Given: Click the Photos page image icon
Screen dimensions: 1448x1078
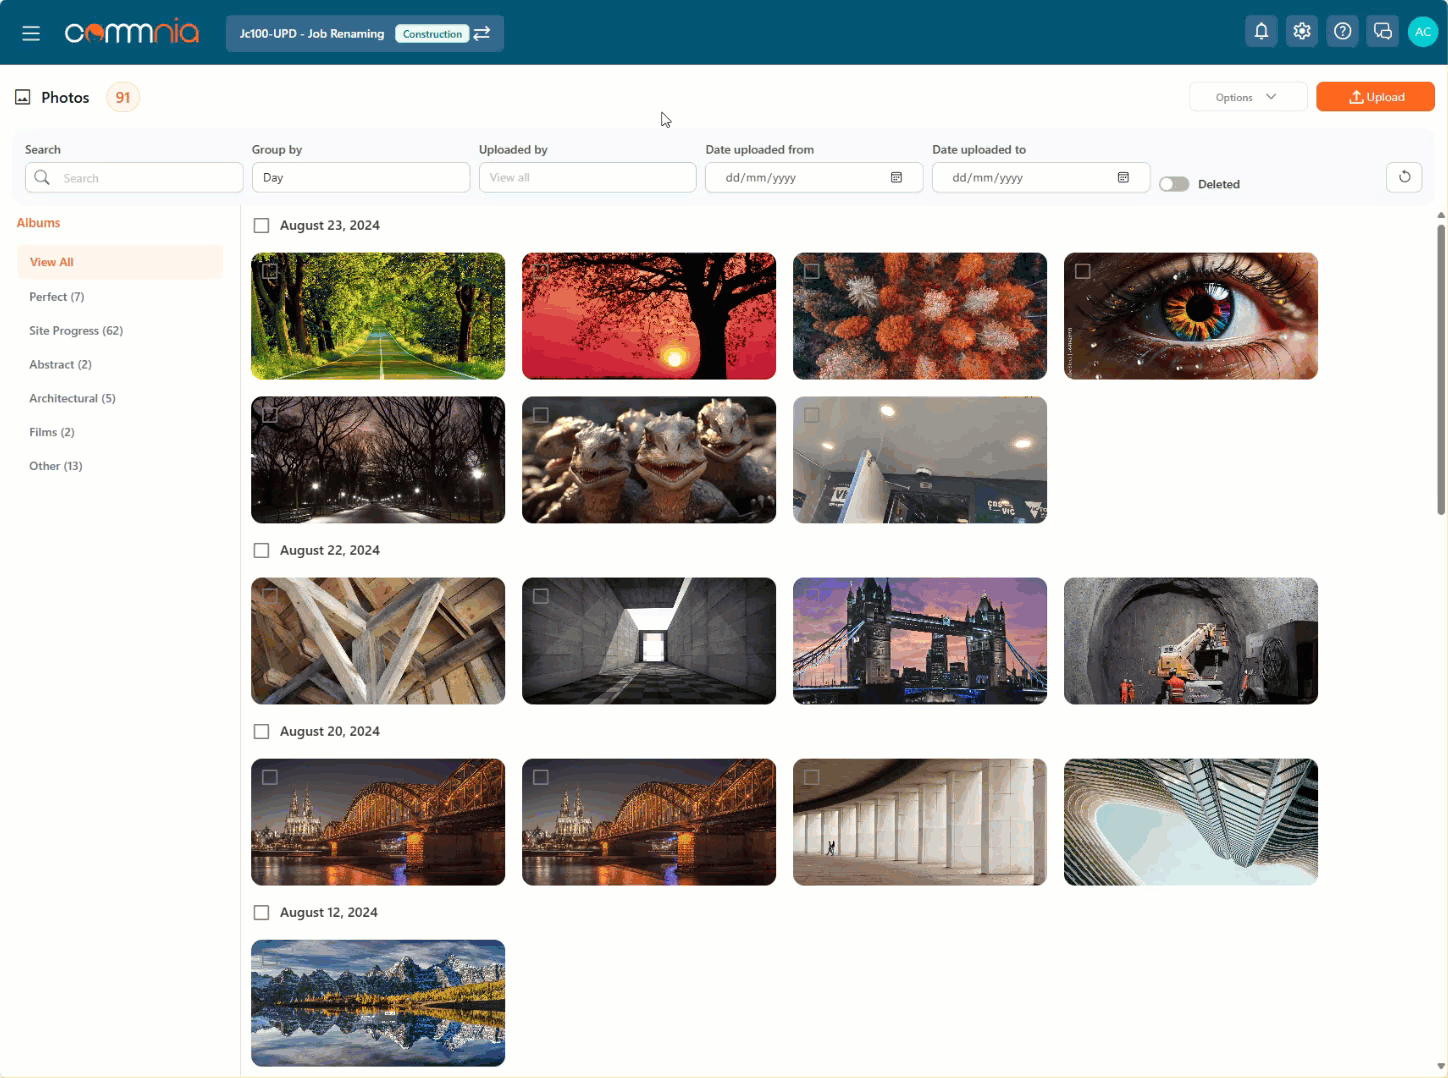Looking at the screenshot, I should tap(23, 97).
